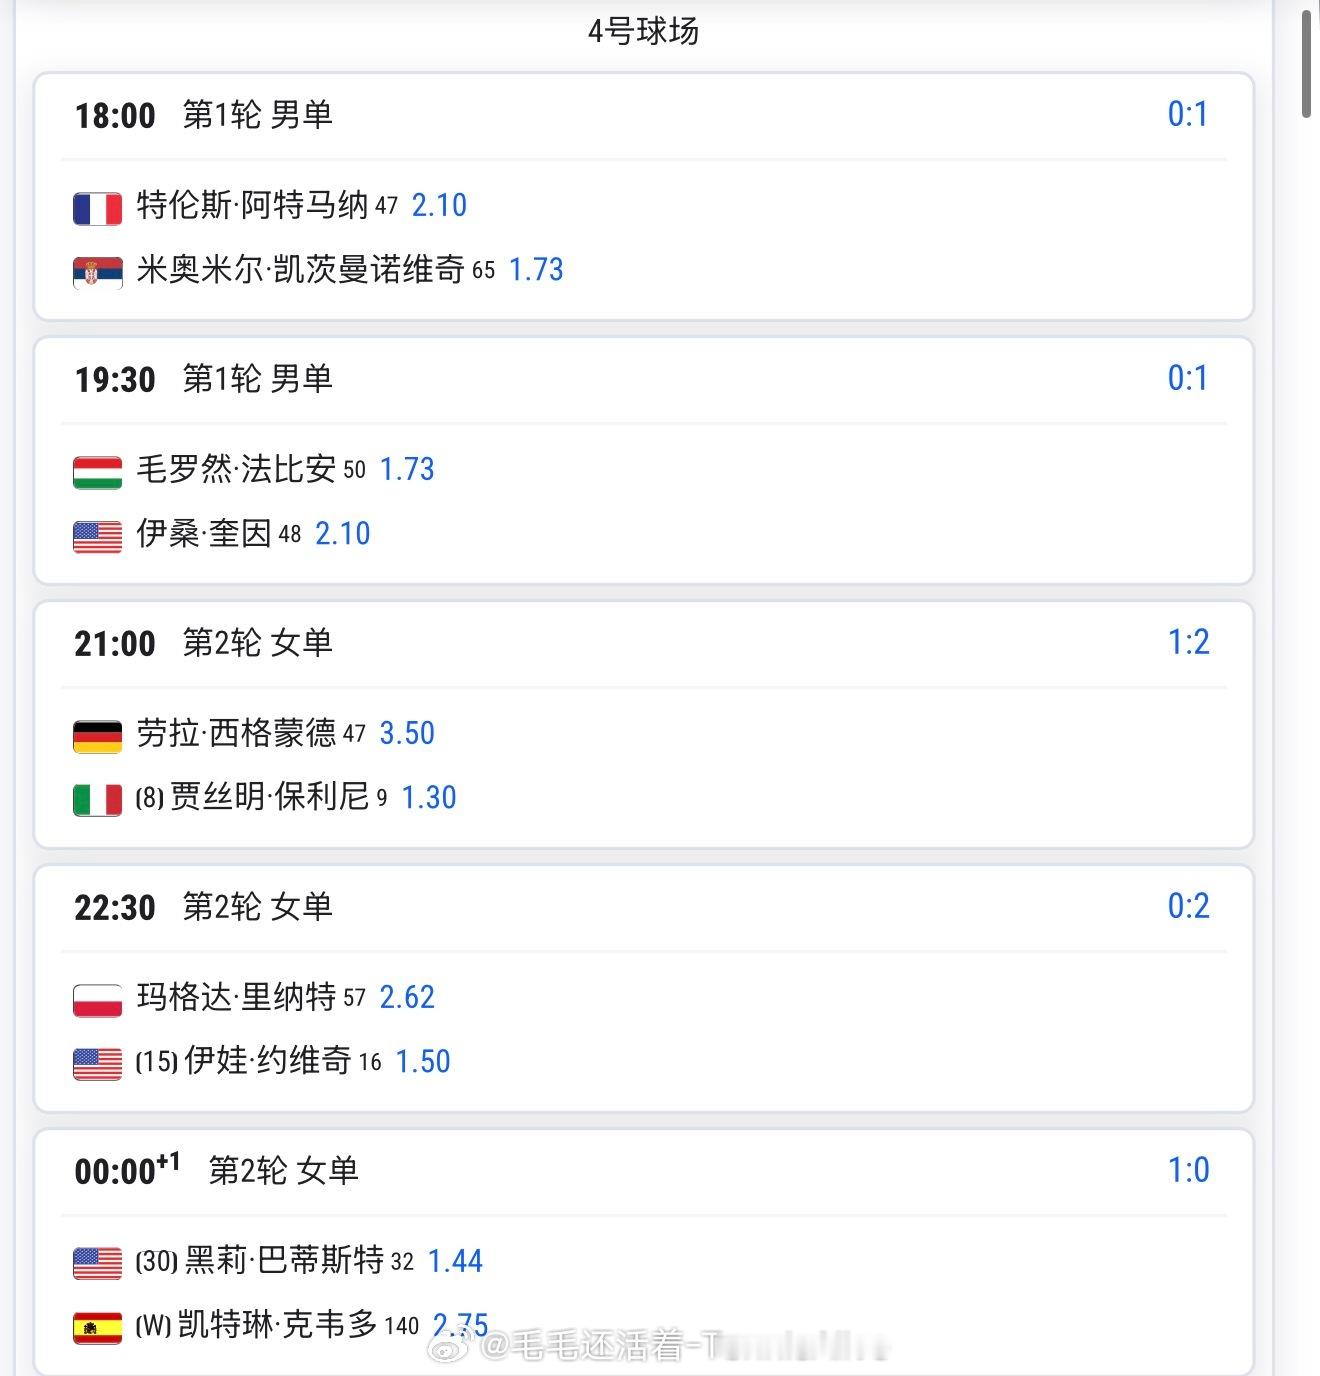Click the French flag icon beside 特伦斯·阿特马纳
This screenshot has height=1376, width=1320.
click(x=97, y=207)
